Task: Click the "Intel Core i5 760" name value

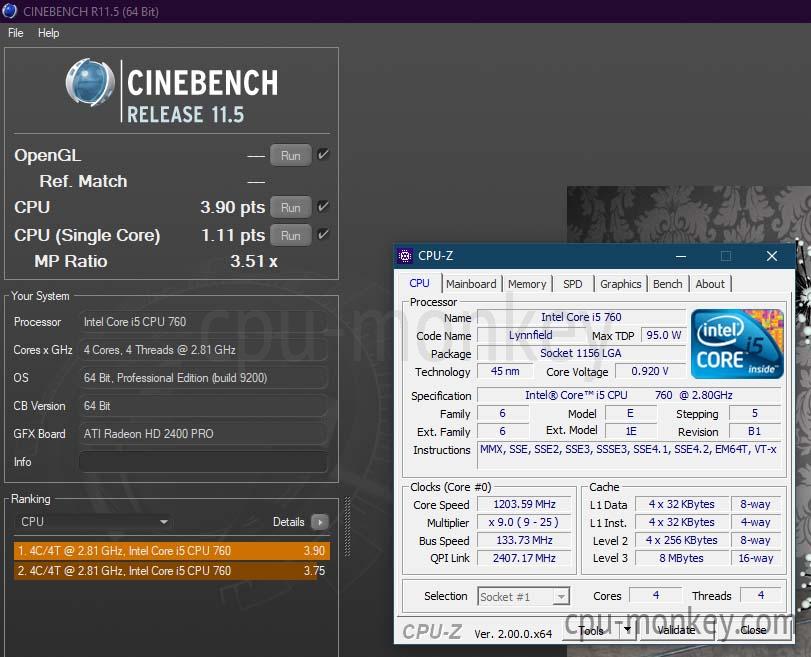Action: pos(581,317)
